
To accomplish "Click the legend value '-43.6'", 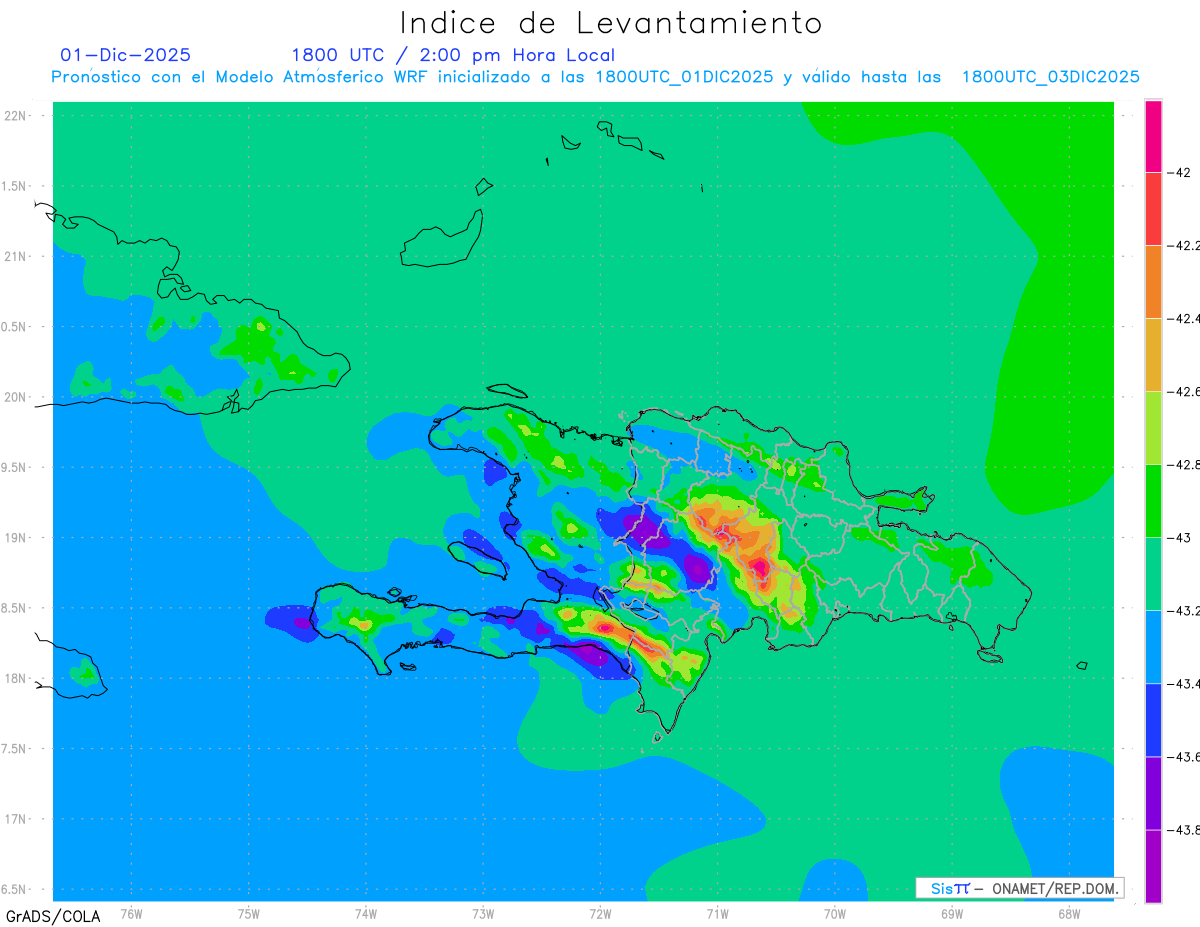I will pyautogui.click(x=1184, y=757).
